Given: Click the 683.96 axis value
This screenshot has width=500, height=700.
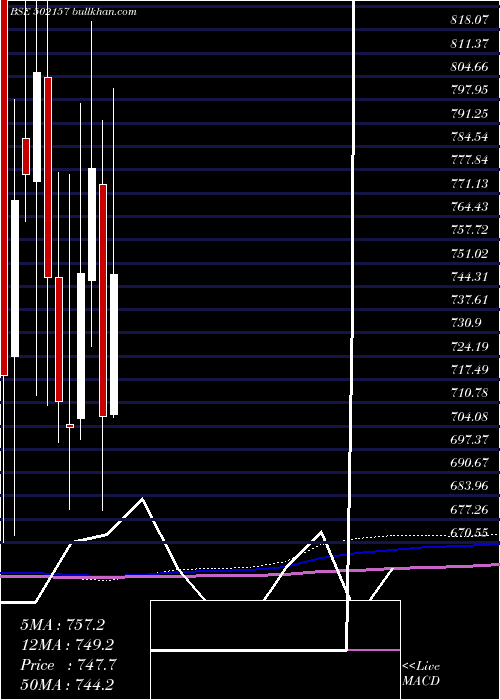Looking at the screenshot, I should (x=469, y=486).
